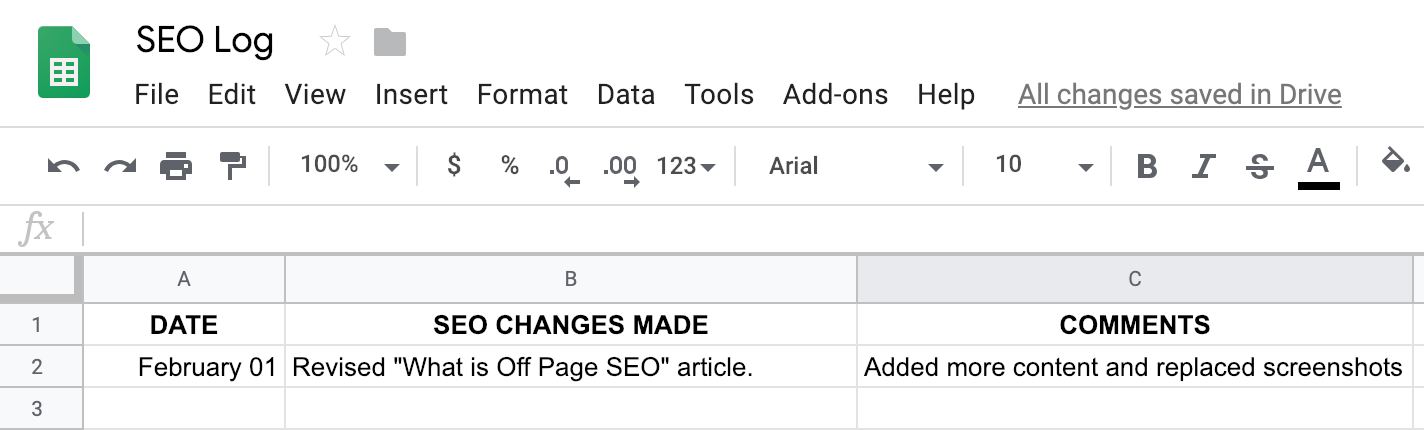Toggle strikethrough formatting
The image size is (1424, 430).
1260,166
